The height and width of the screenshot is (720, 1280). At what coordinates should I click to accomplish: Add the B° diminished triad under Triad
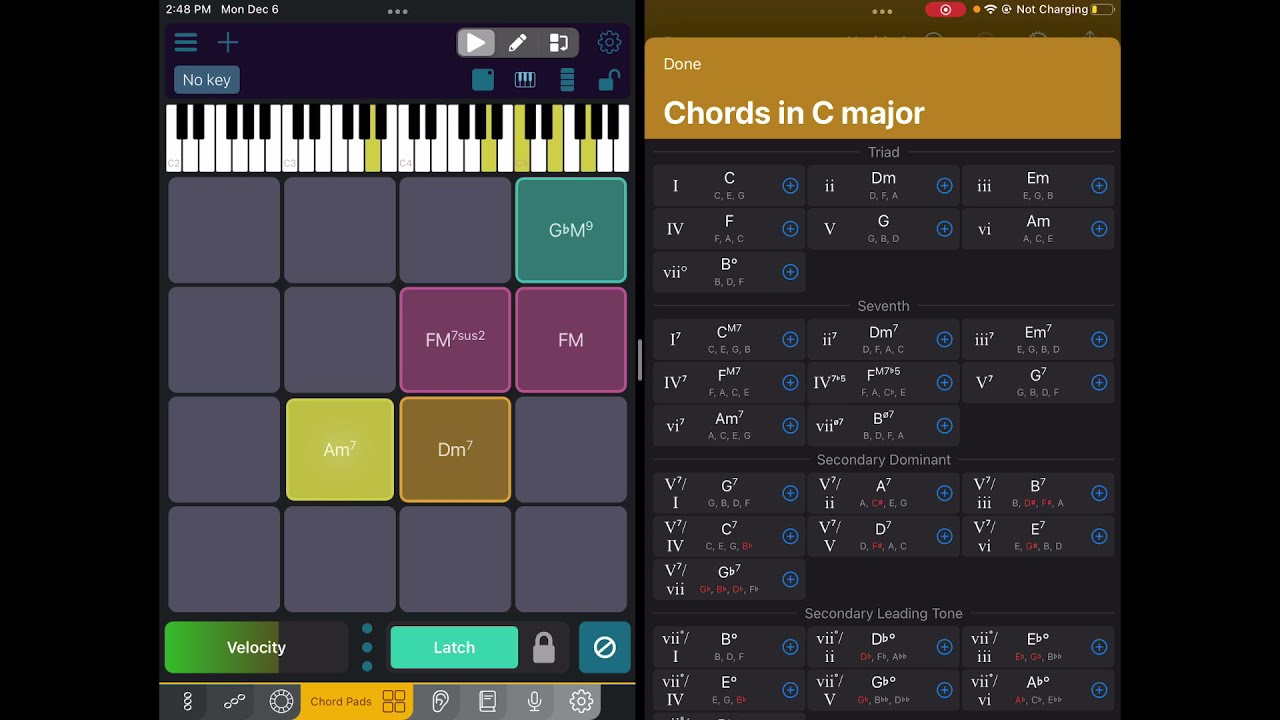[790, 272]
